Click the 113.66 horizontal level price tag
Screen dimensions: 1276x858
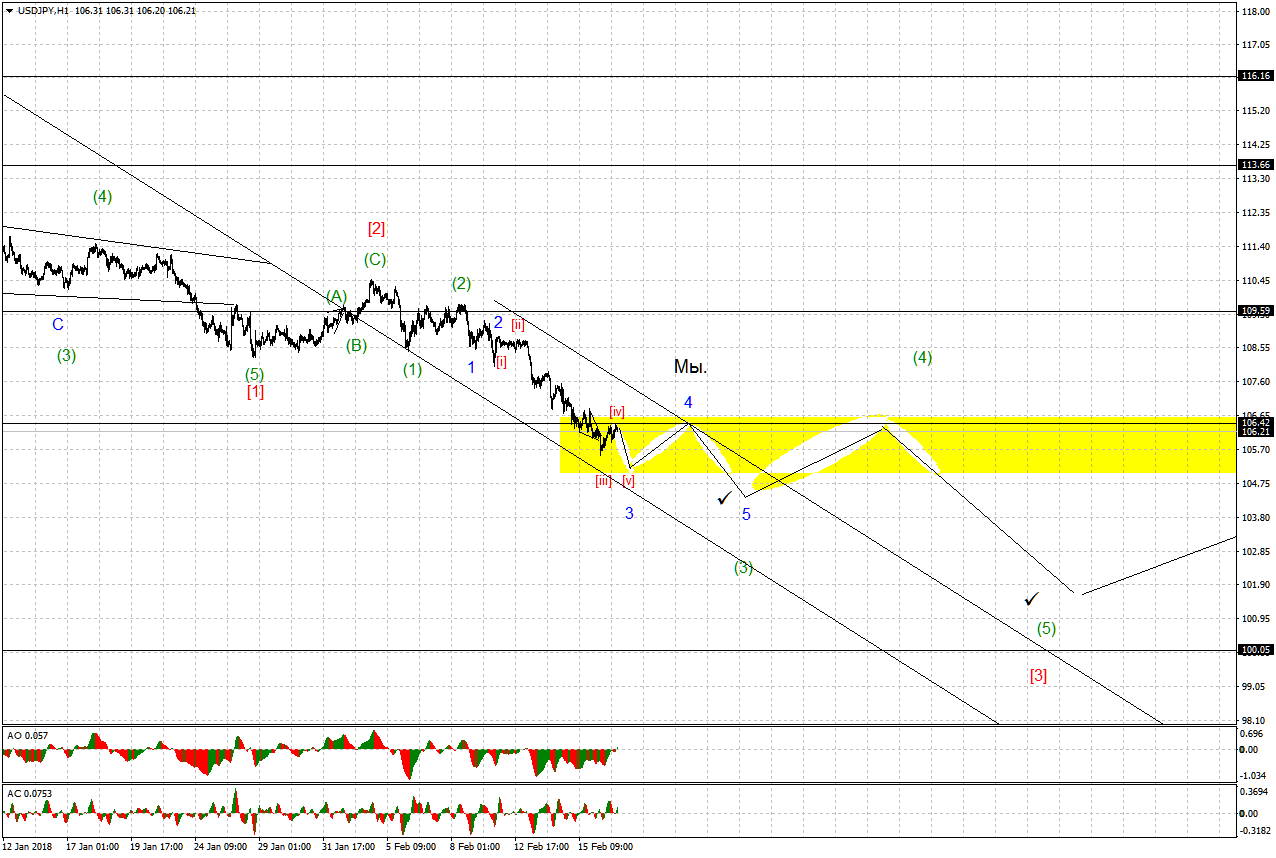coord(1255,165)
